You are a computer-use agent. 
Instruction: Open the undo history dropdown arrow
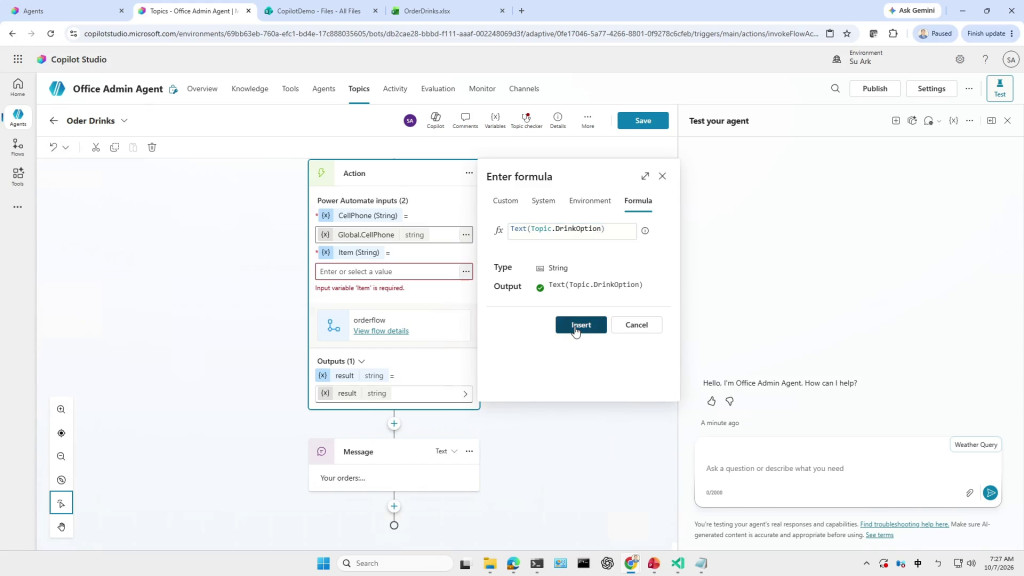point(66,148)
